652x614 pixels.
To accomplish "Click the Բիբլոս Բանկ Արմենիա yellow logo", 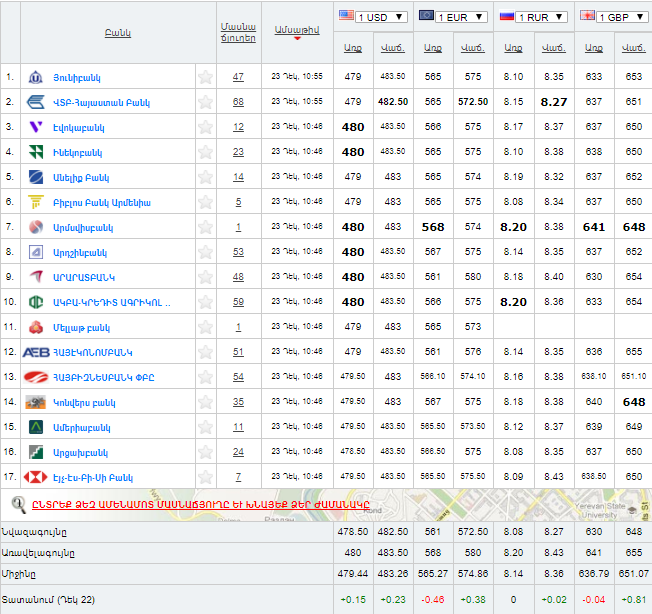I will (36, 202).
